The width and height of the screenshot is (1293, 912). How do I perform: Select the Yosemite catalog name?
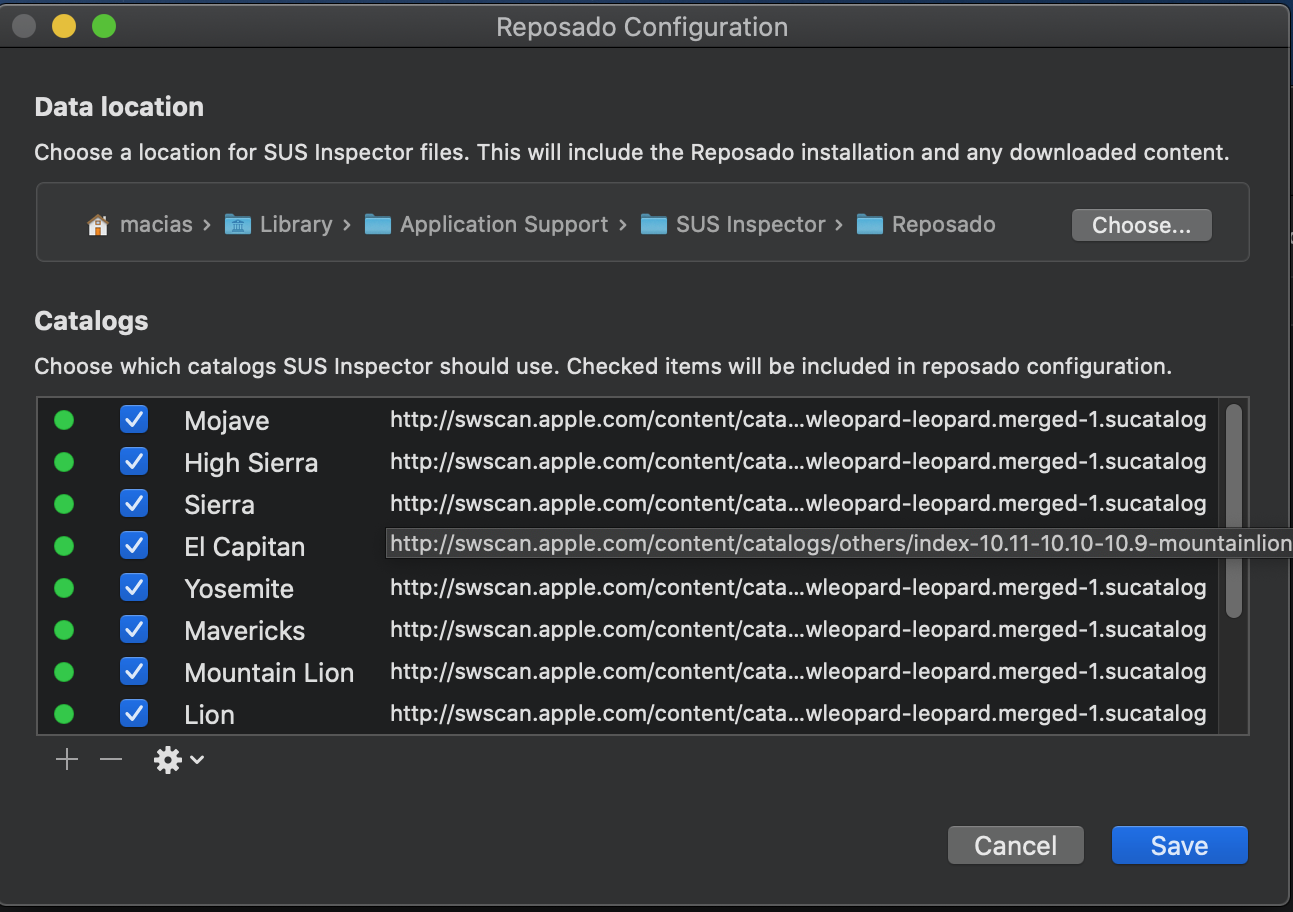coord(239,589)
